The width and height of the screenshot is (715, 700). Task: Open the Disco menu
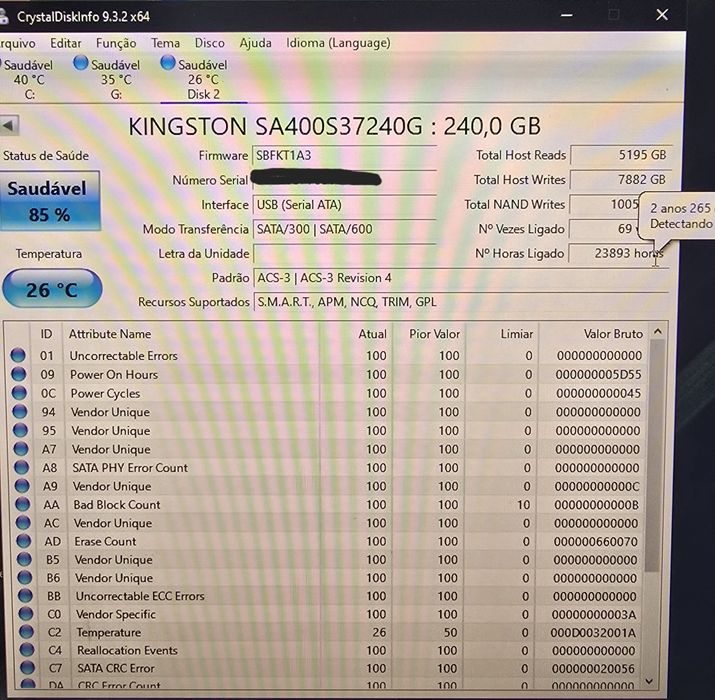pyautogui.click(x=210, y=43)
